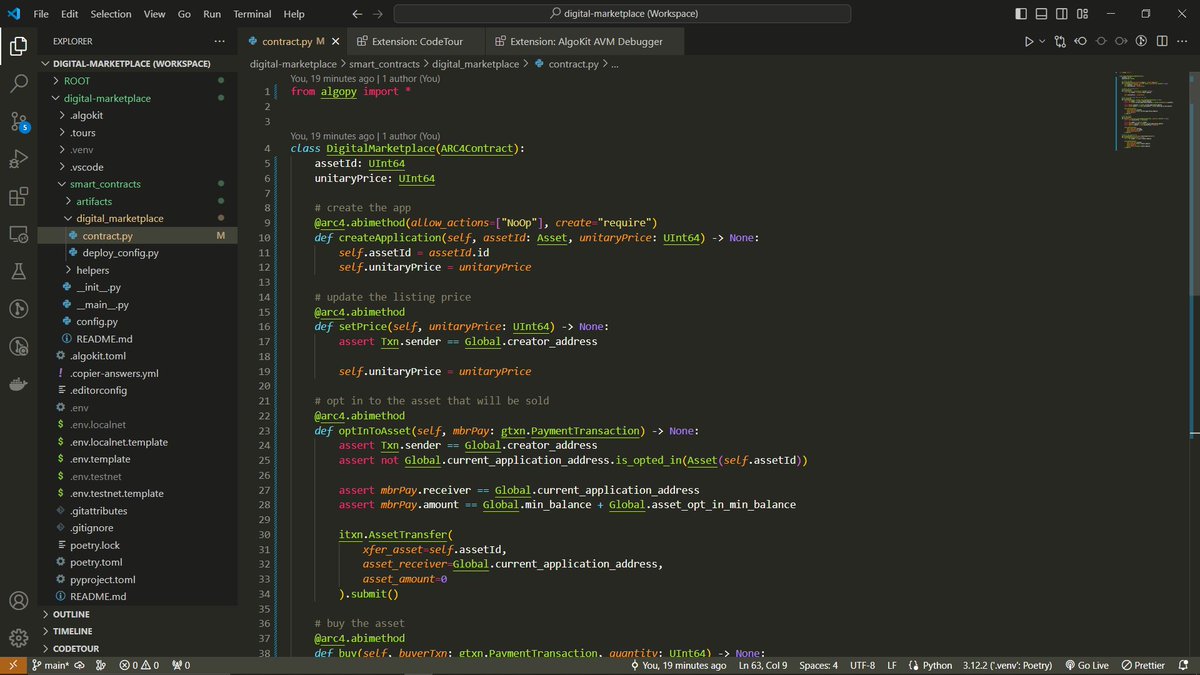
Task: Click Ln 63, Col 9 status item
Action: pyautogui.click(x=763, y=665)
